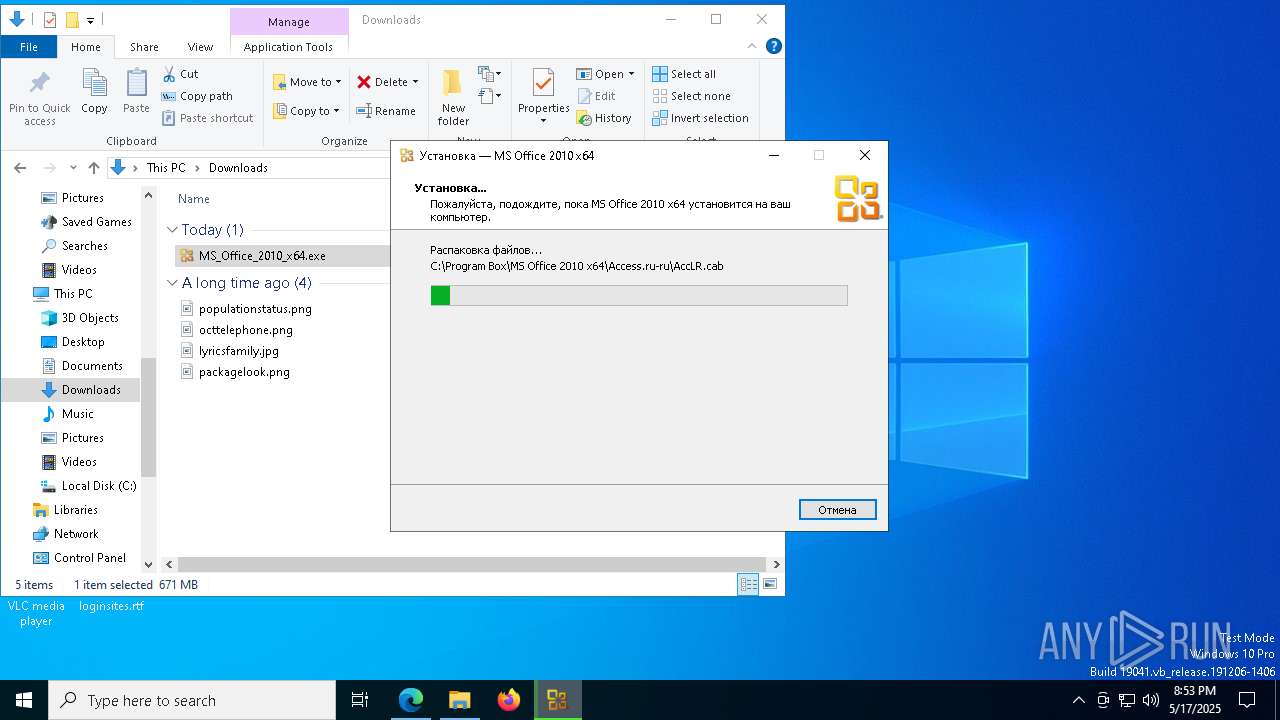Select lyricsfamily.jpg file
This screenshot has height=720, width=1280.
(x=239, y=351)
